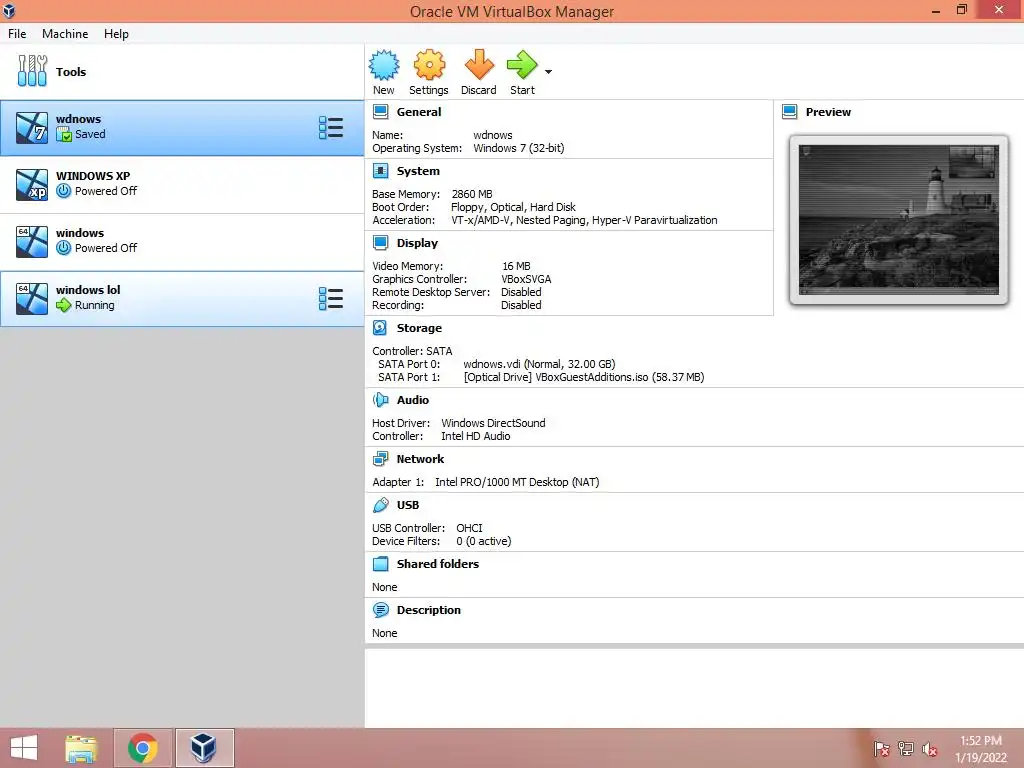Viewport: 1024px width, 768px height.
Task: Open the USB section header
Action: point(408,505)
